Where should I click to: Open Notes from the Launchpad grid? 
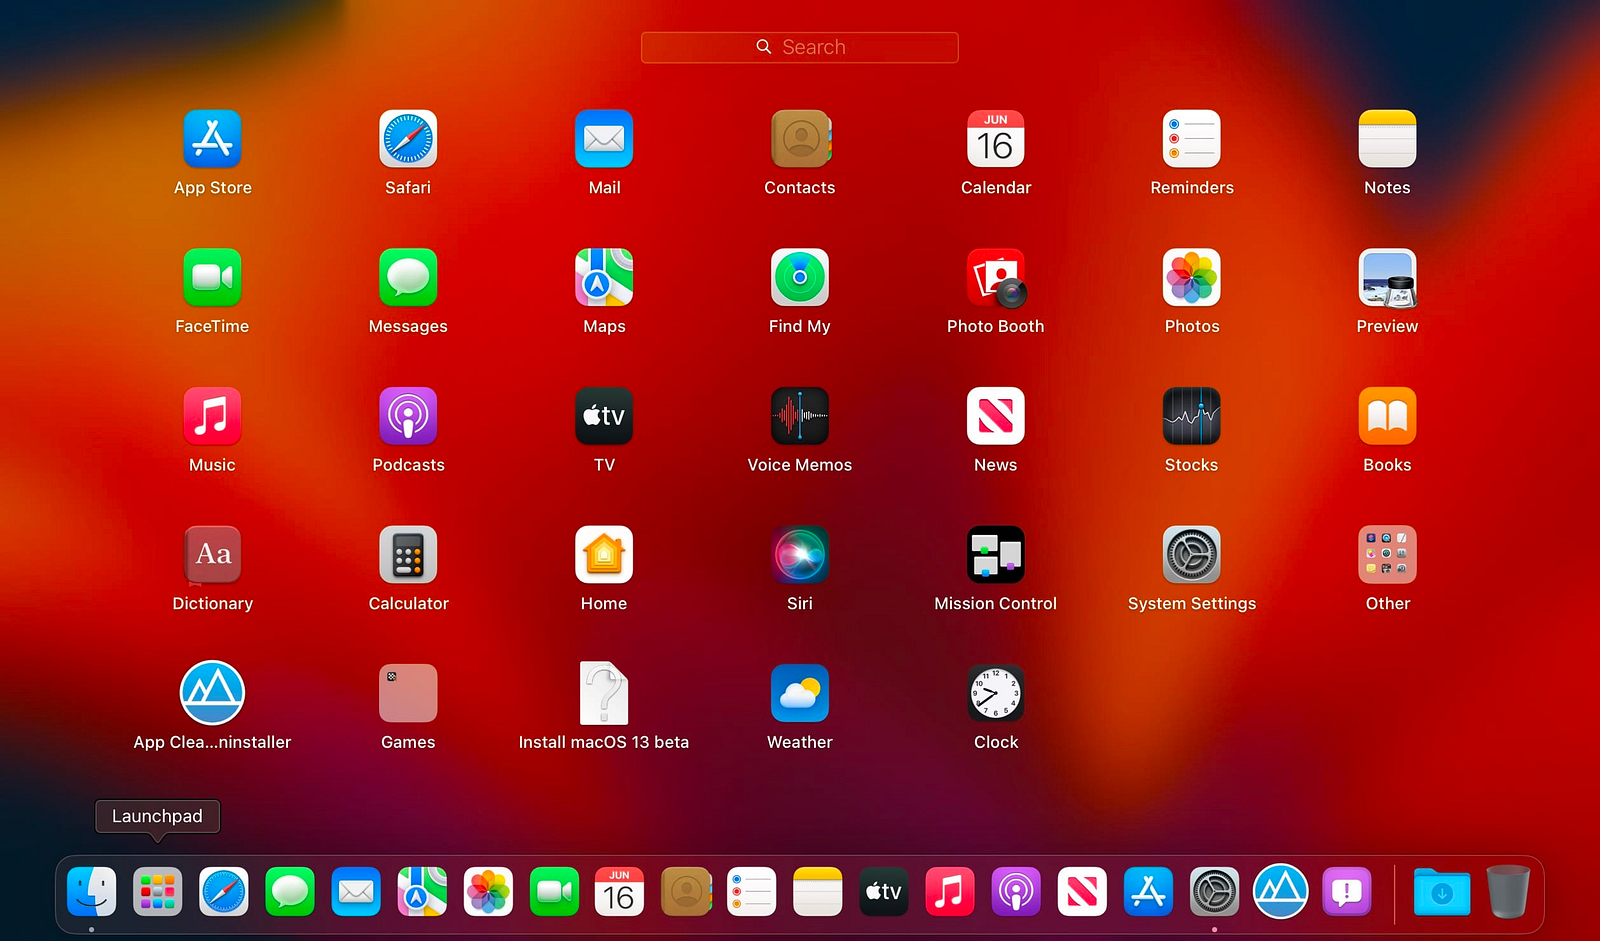click(1388, 139)
